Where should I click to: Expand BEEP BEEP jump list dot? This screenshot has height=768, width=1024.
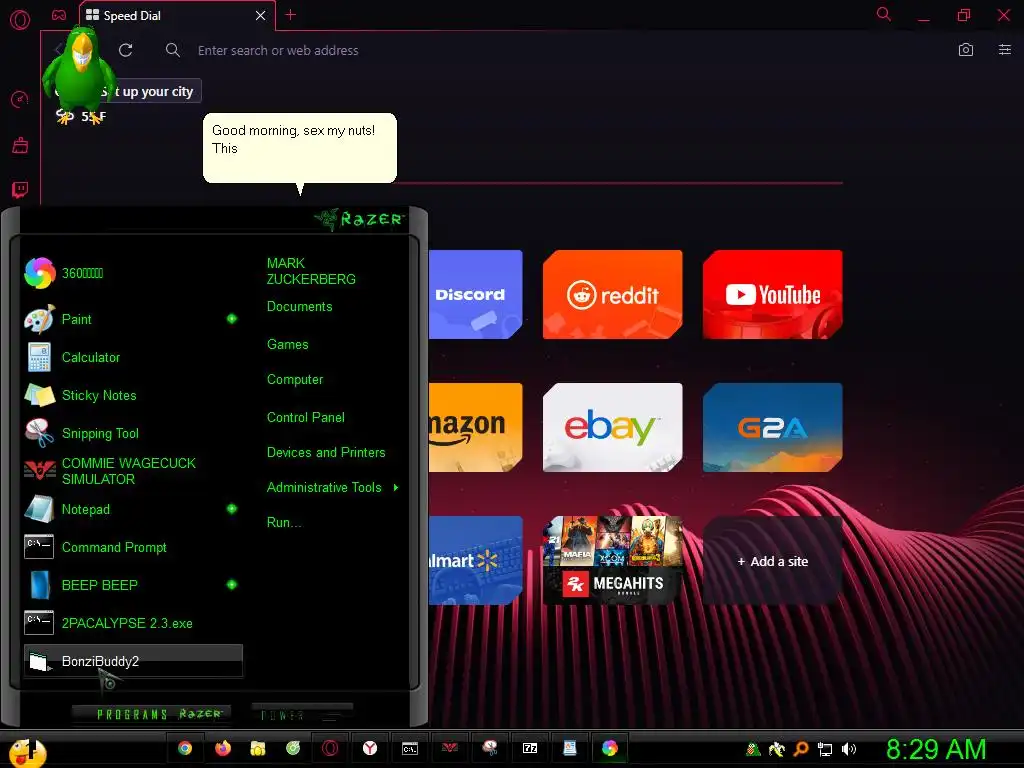point(232,584)
